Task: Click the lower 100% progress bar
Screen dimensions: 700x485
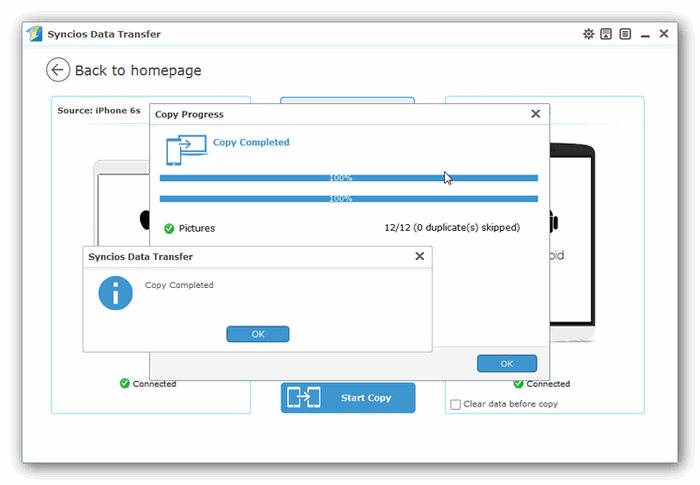Action: click(x=349, y=199)
